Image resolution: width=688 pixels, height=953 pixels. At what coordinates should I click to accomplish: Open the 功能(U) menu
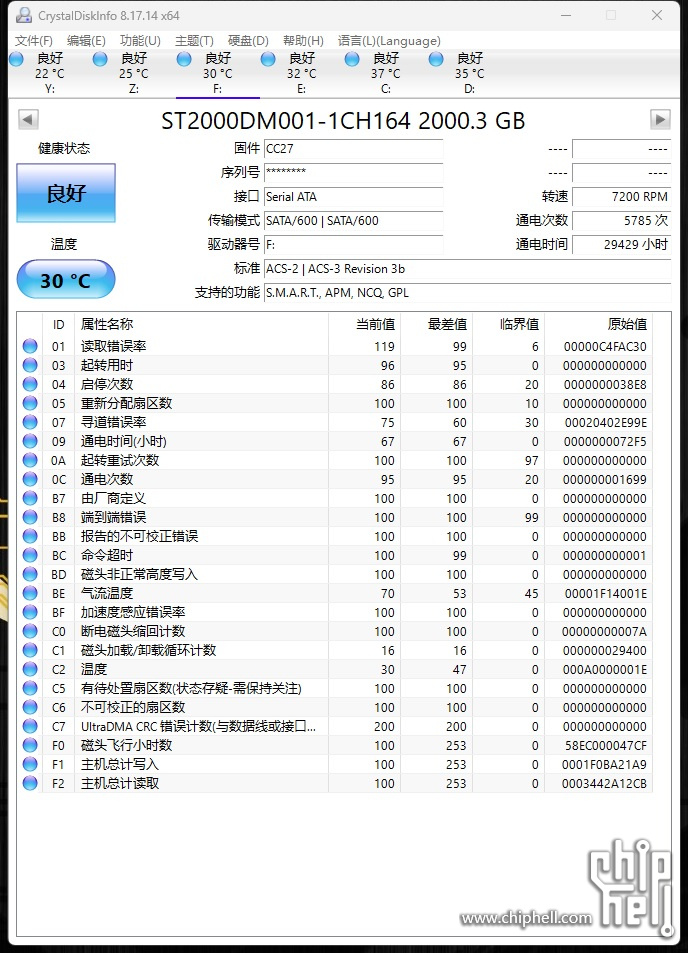[140, 41]
